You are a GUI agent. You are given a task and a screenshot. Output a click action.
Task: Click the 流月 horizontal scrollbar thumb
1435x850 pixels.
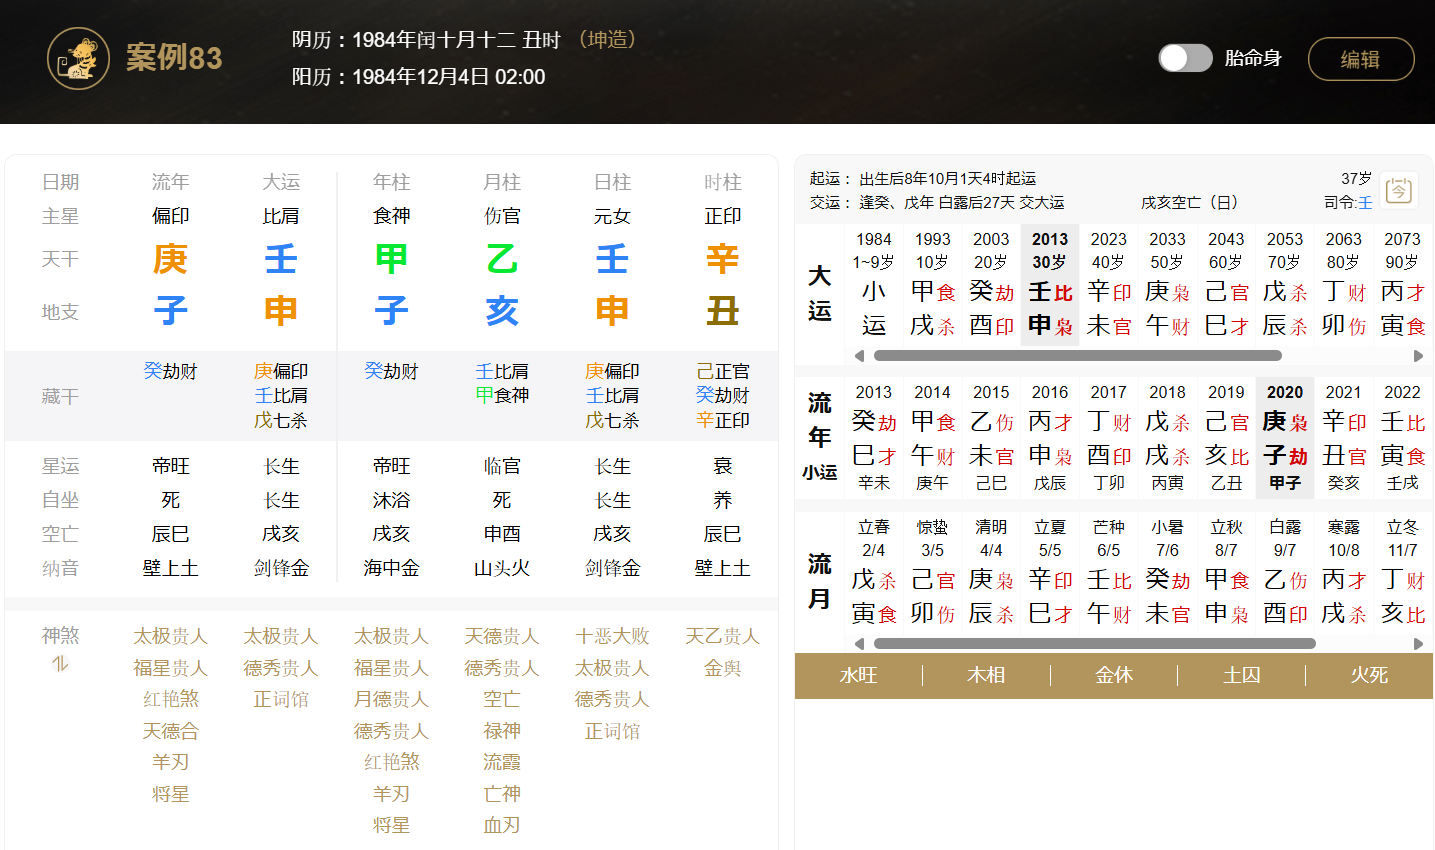tap(1095, 644)
